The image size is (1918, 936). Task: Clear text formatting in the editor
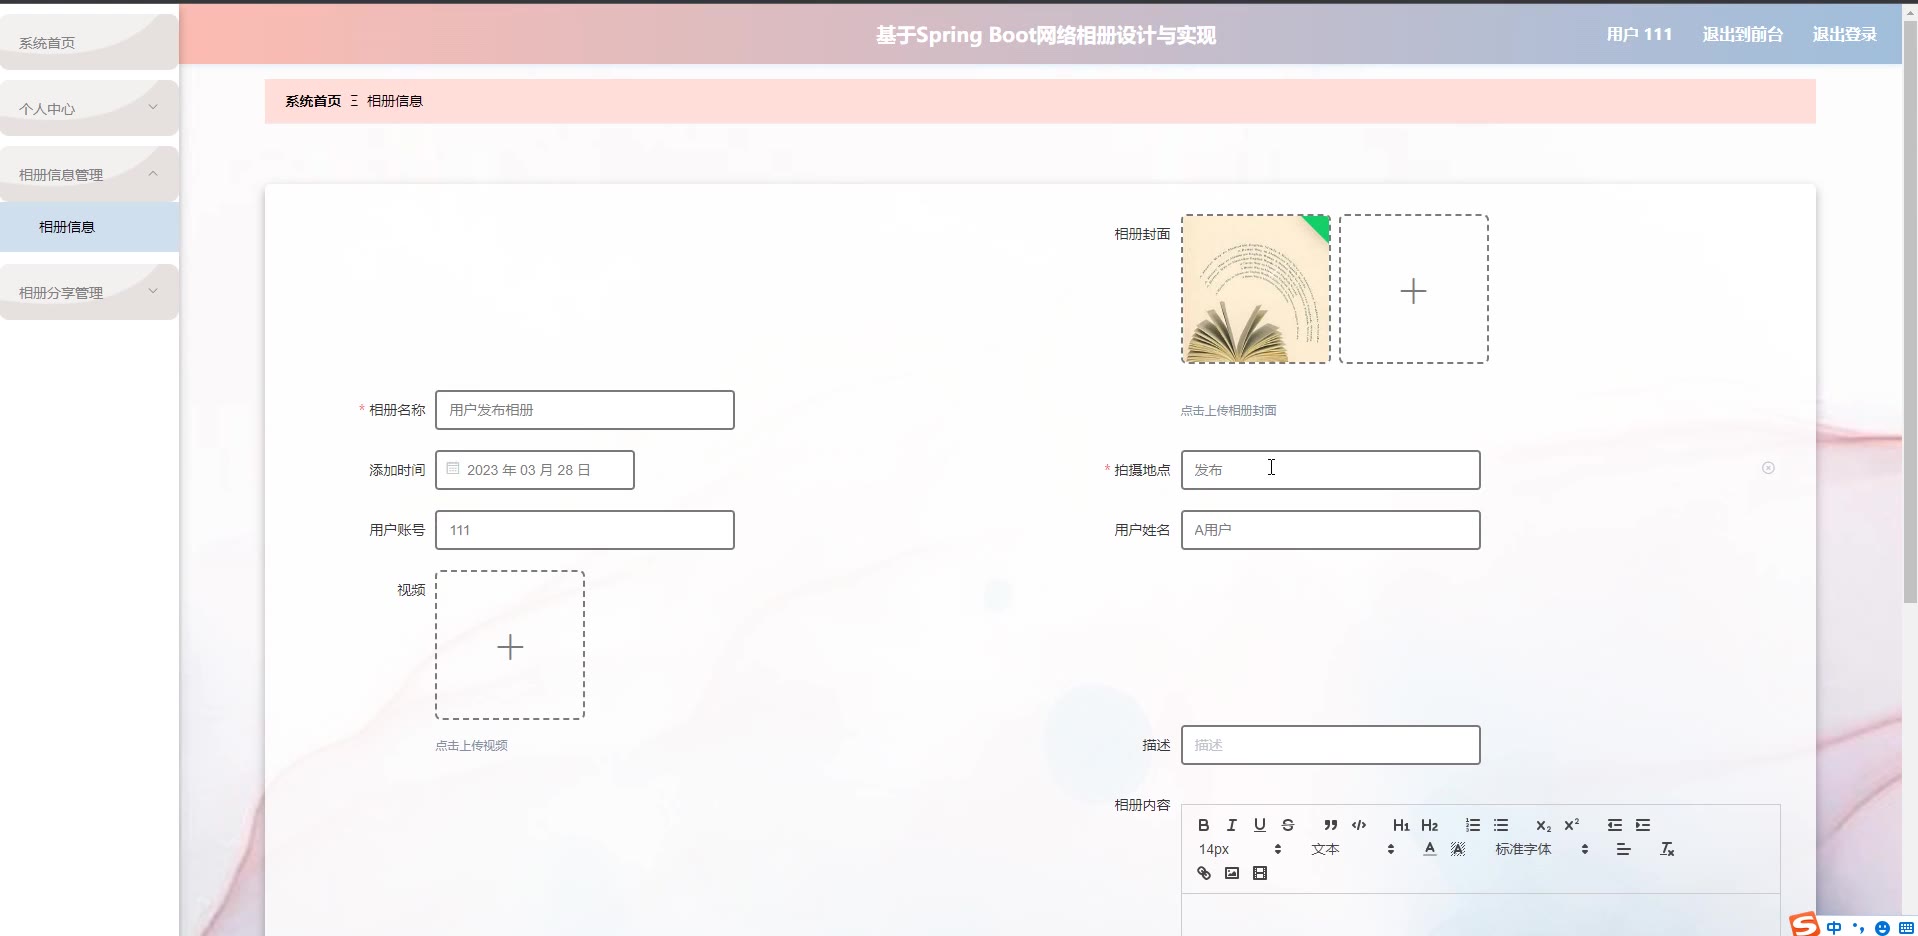[x=1667, y=849]
